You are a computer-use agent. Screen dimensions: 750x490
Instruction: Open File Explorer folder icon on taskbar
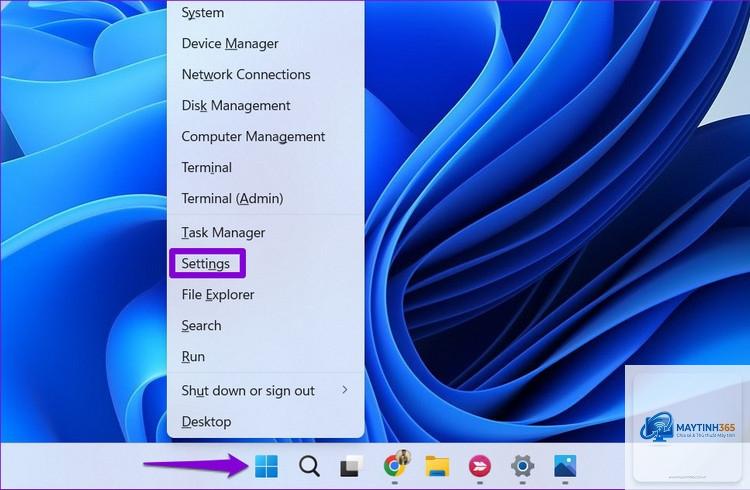[x=437, y=466]
